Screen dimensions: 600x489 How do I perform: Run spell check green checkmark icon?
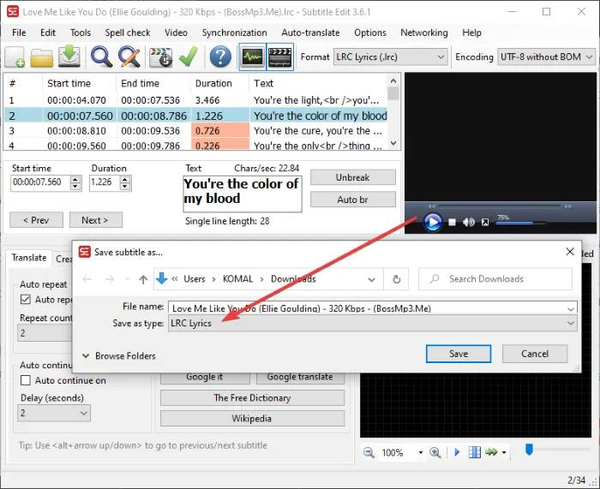189,57
